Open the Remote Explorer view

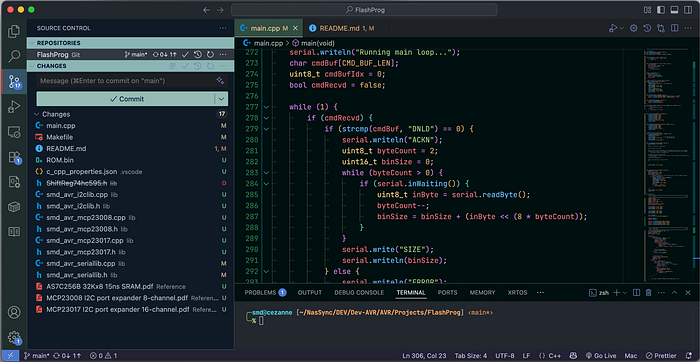pyautogui.click(x=14, y=132)
